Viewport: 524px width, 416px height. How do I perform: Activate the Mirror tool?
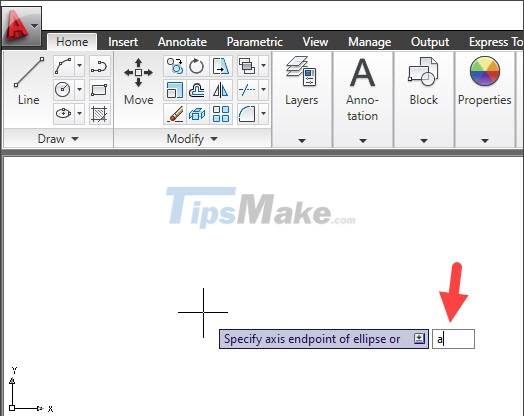coord(221,90)
